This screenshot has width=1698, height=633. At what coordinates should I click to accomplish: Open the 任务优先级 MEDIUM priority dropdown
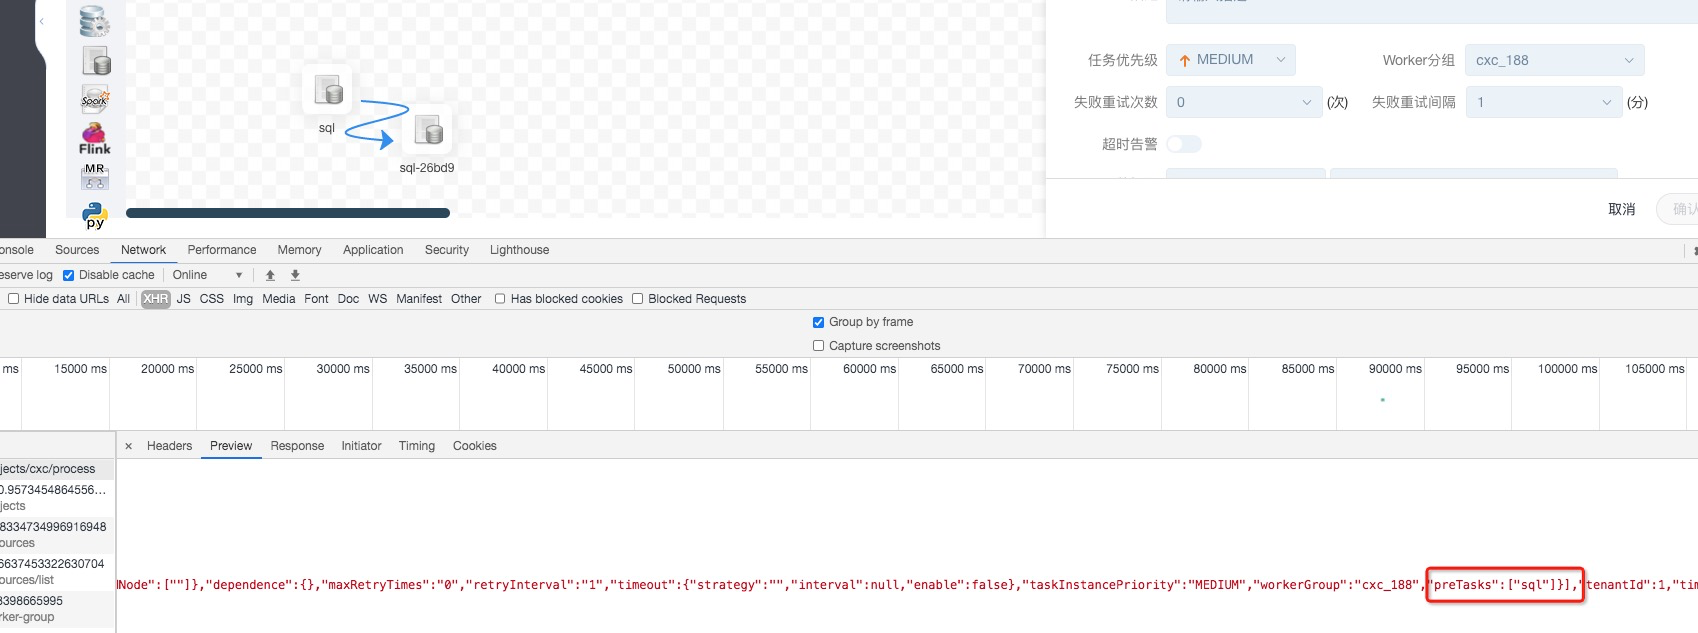tap(1231, 60)
